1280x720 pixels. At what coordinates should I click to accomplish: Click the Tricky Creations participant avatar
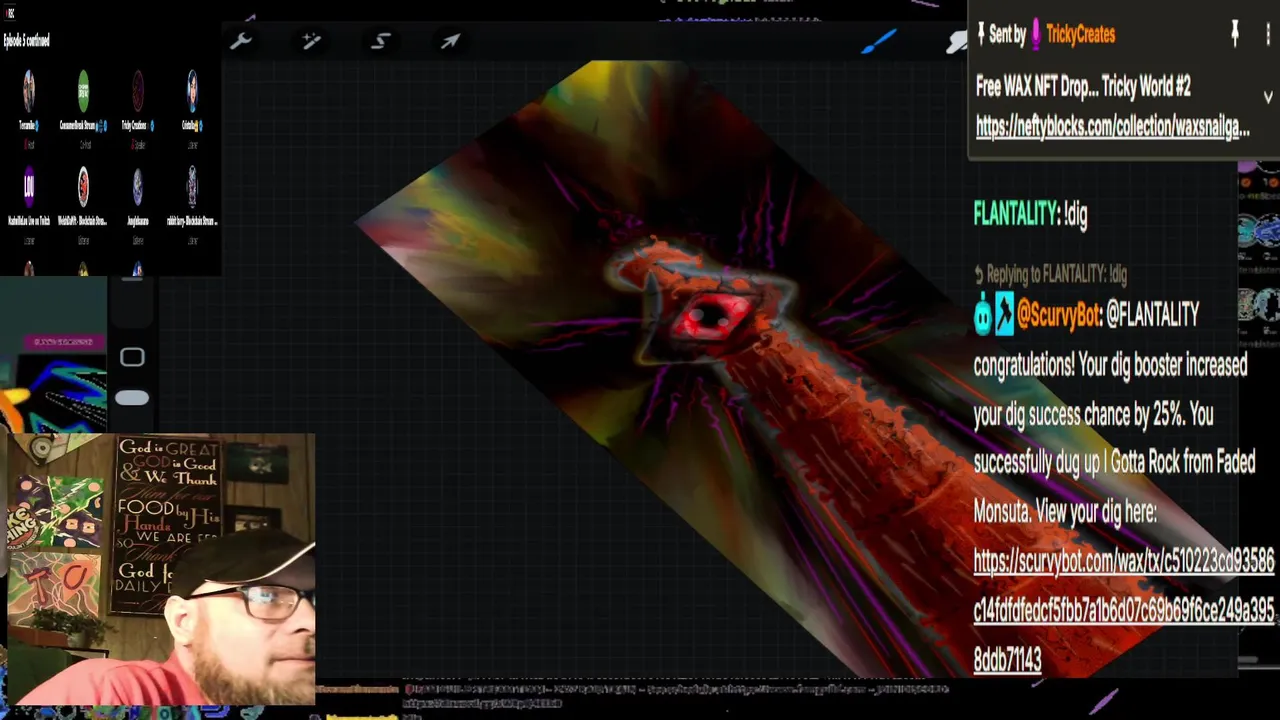click(x=137, y=92)
